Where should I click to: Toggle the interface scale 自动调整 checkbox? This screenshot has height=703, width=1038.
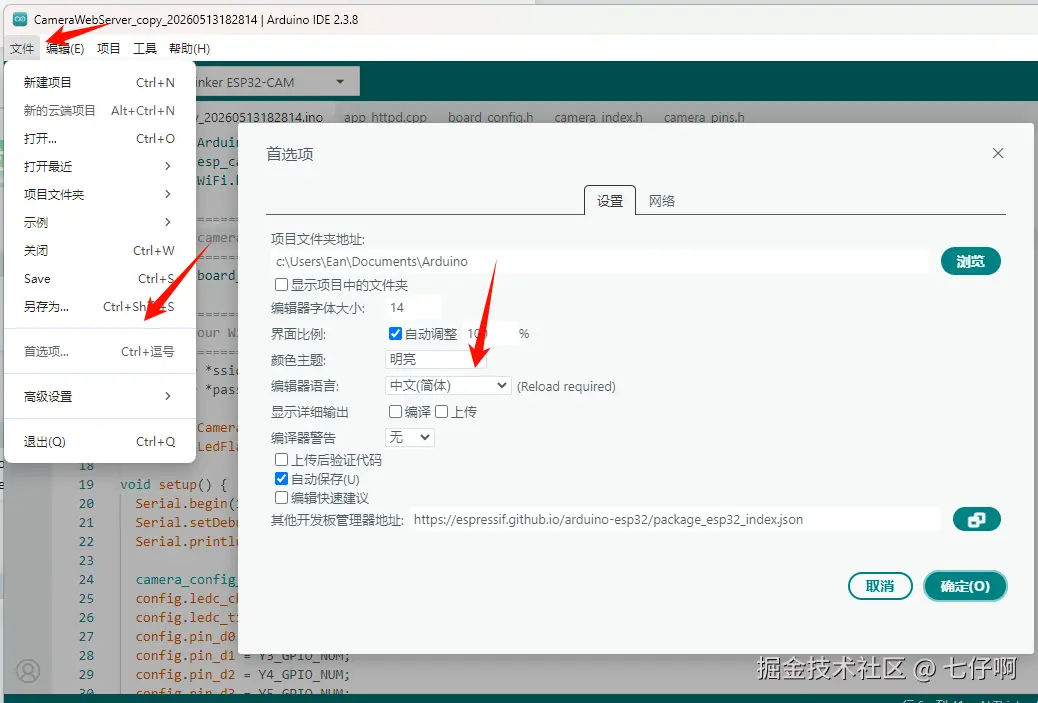(x=395, y=334)
